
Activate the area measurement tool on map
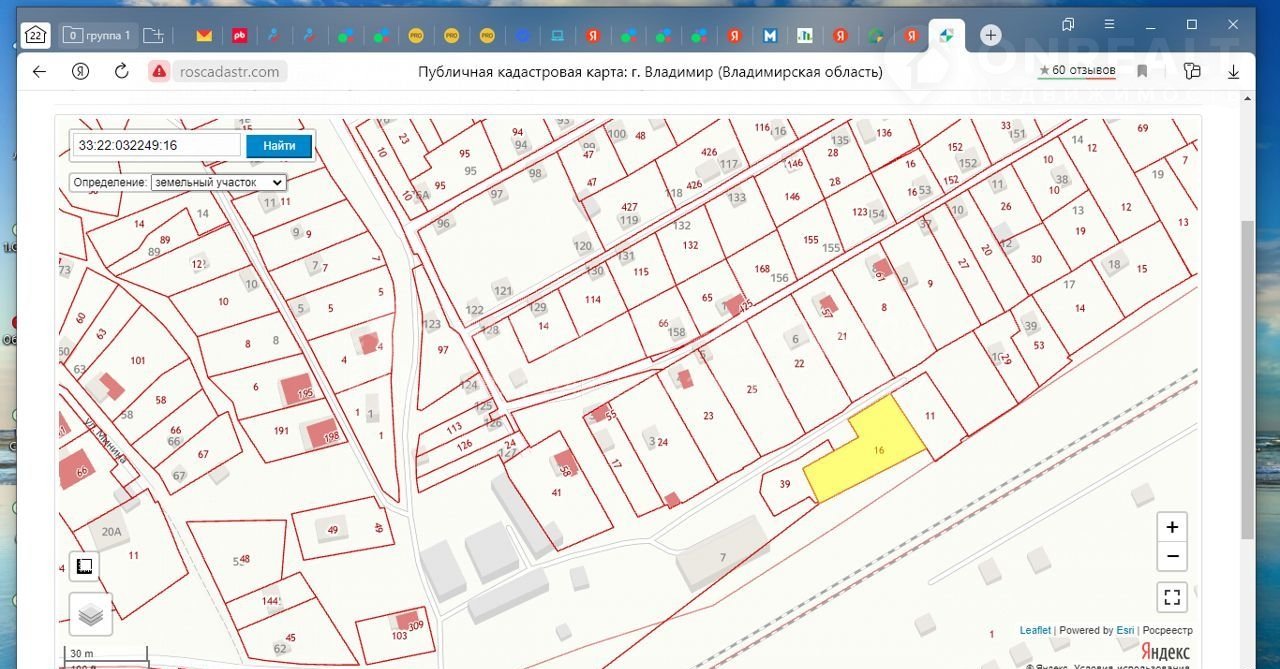85,566
